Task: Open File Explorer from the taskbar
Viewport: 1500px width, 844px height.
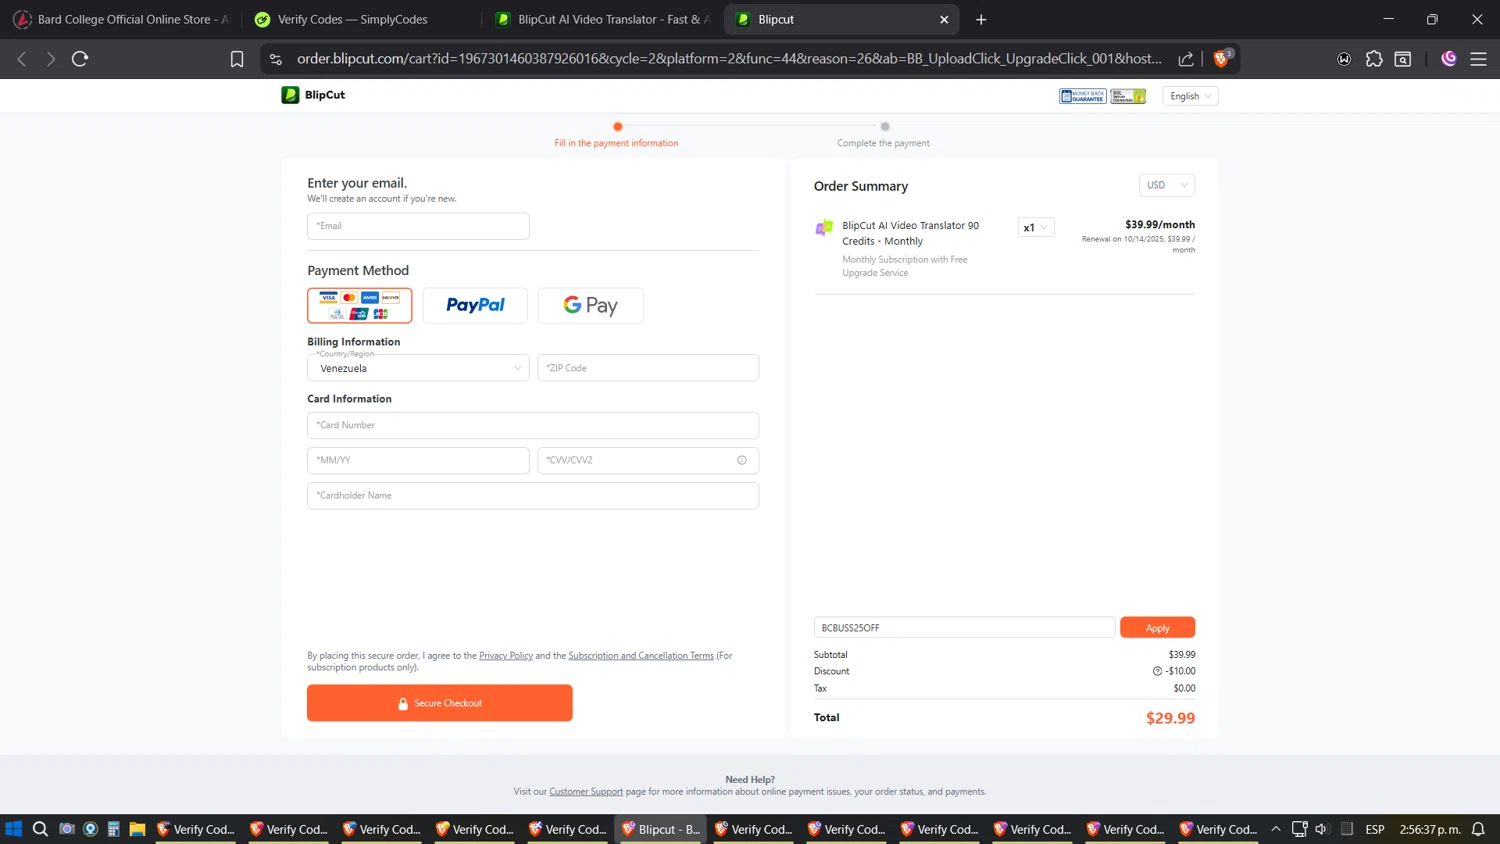Action: (138, 829)
